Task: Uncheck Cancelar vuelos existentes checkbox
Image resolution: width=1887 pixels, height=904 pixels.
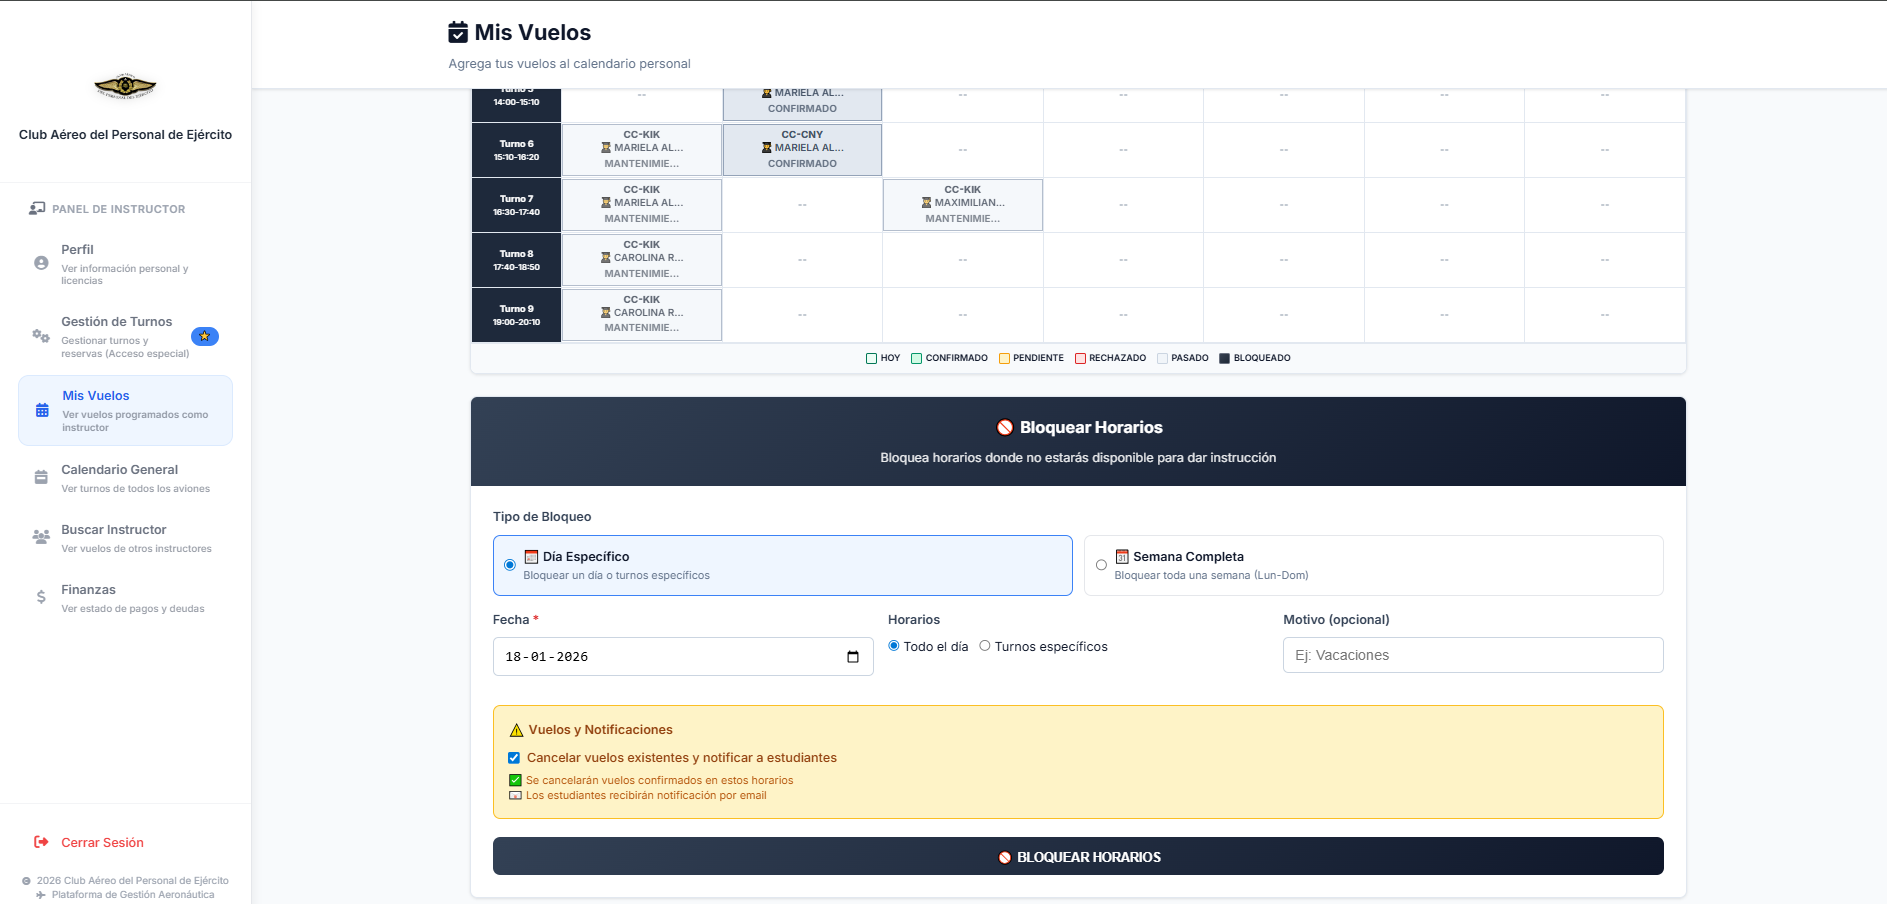Action: pos(514,758)
